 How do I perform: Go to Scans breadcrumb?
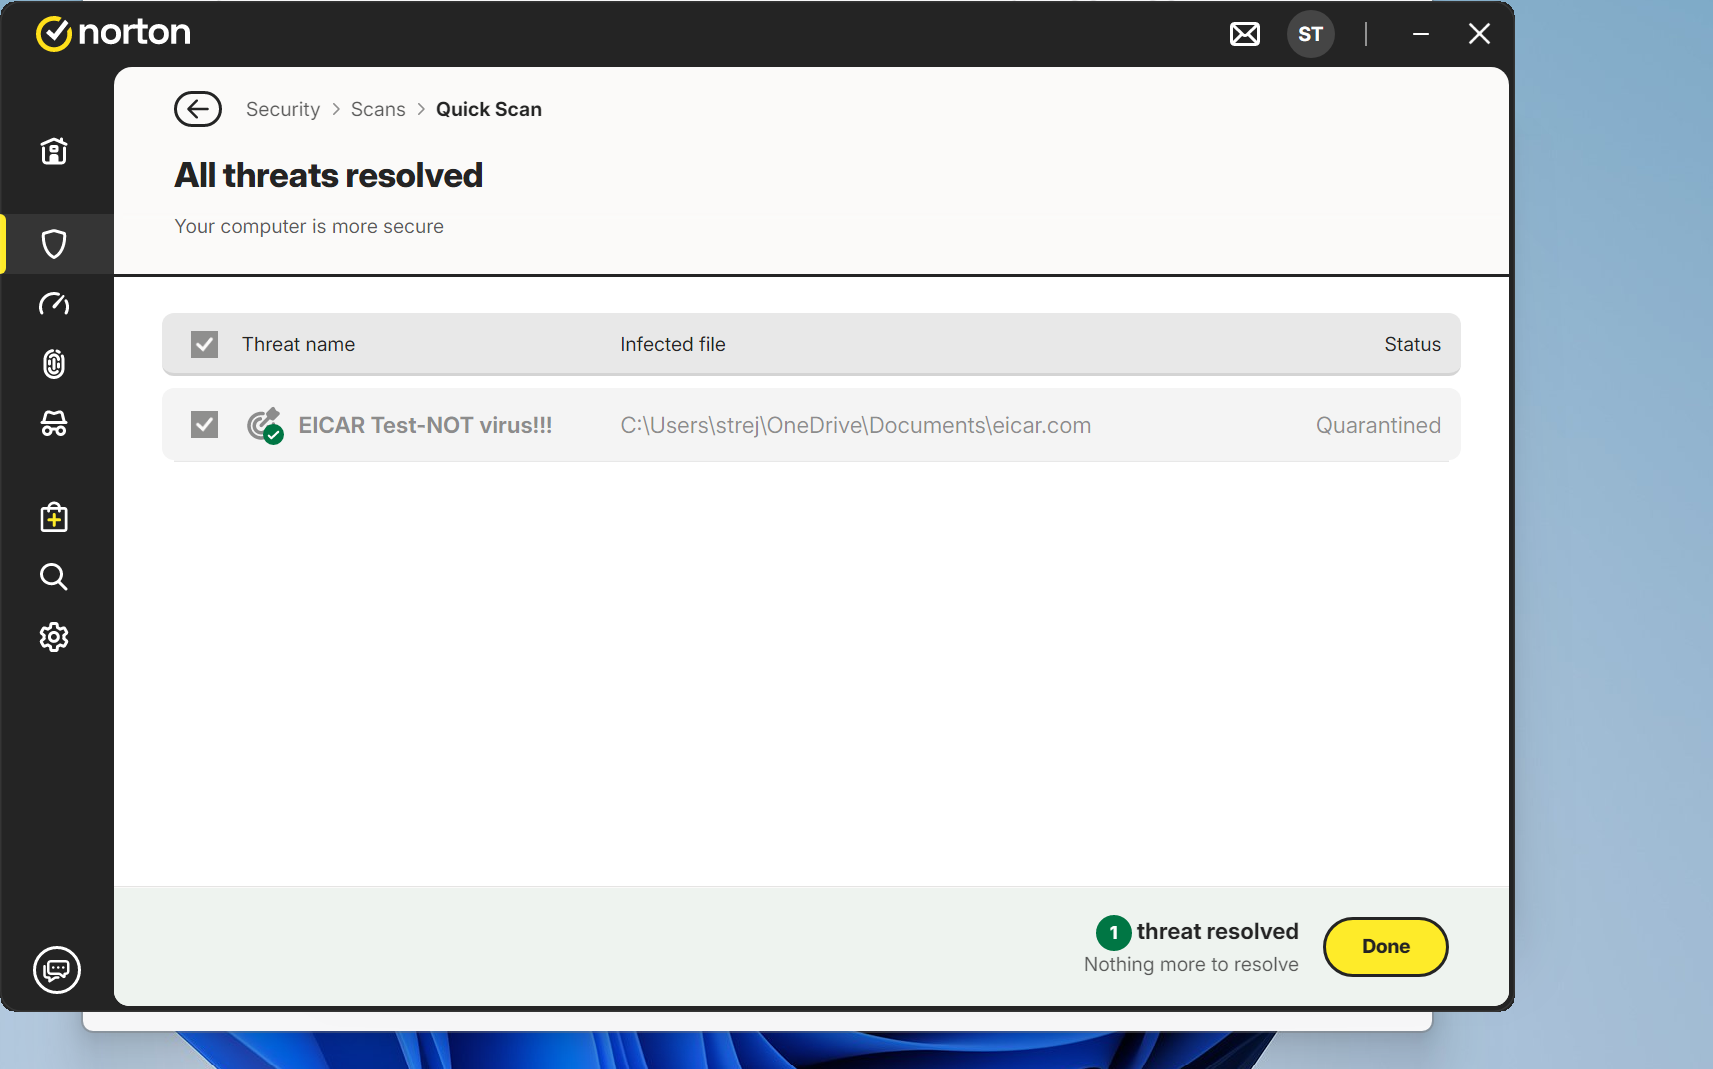click(378, 109)
